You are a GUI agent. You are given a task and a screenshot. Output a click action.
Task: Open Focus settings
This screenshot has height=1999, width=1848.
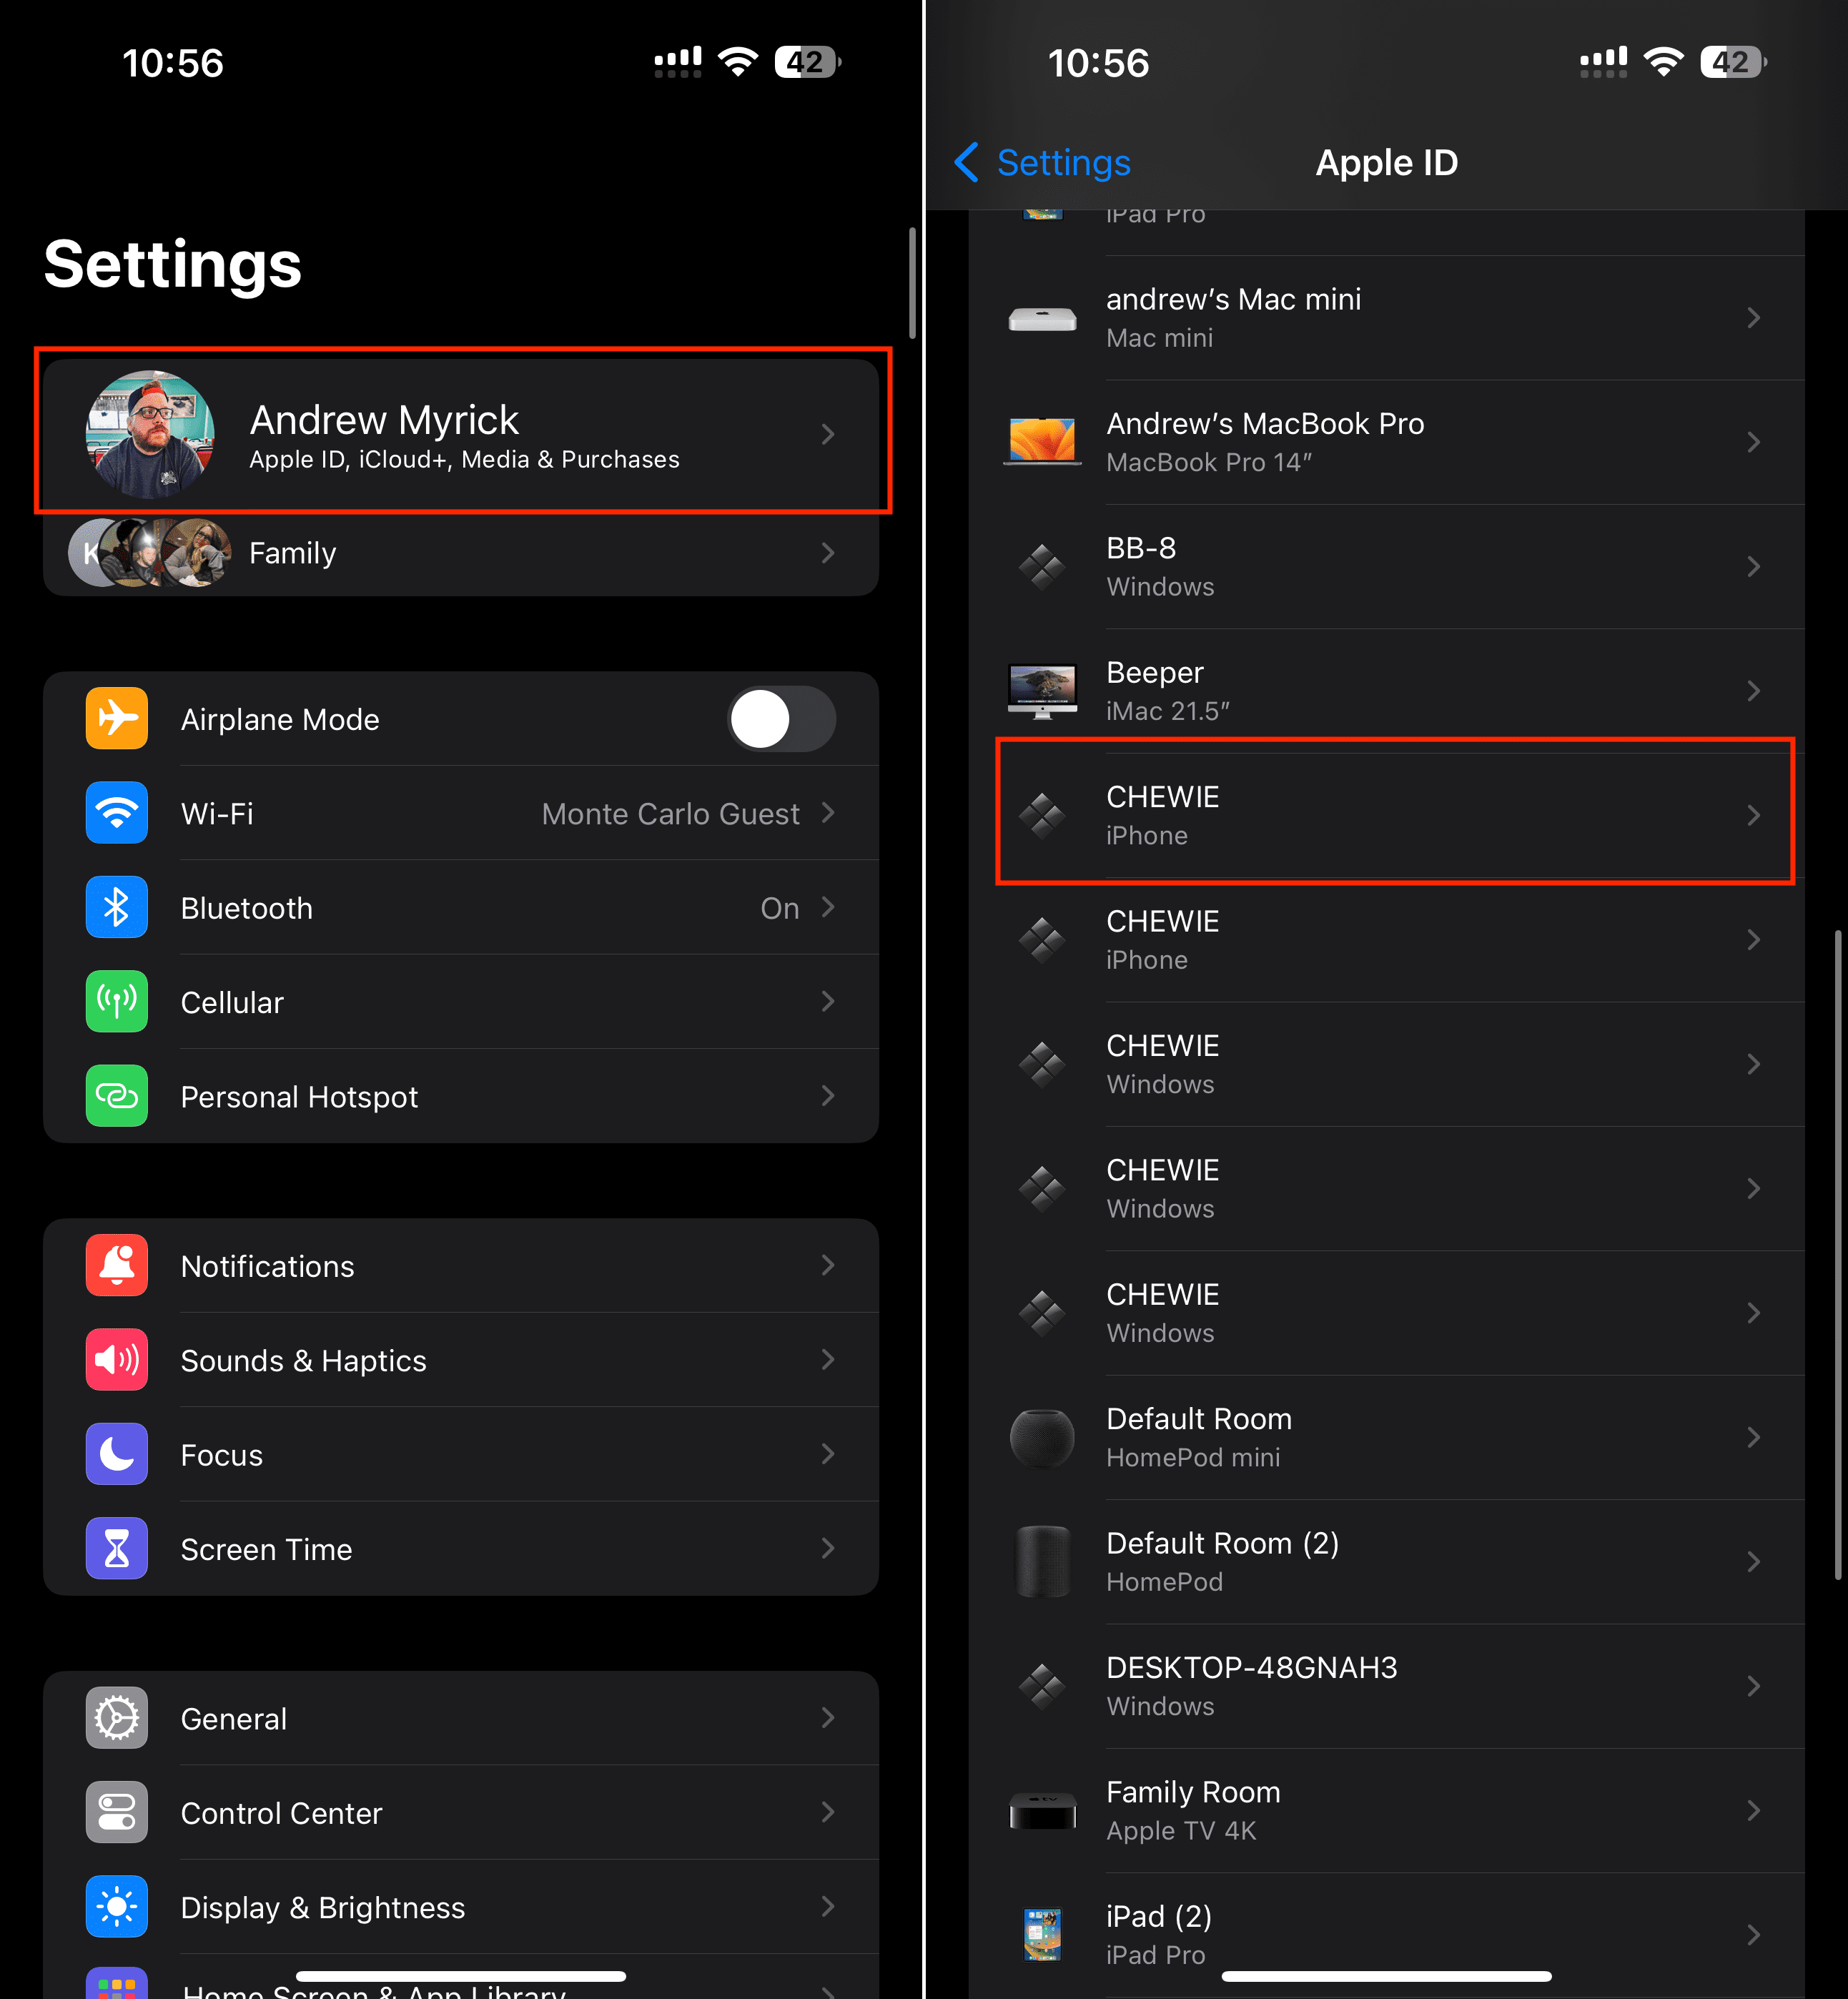pos(461,1454)
